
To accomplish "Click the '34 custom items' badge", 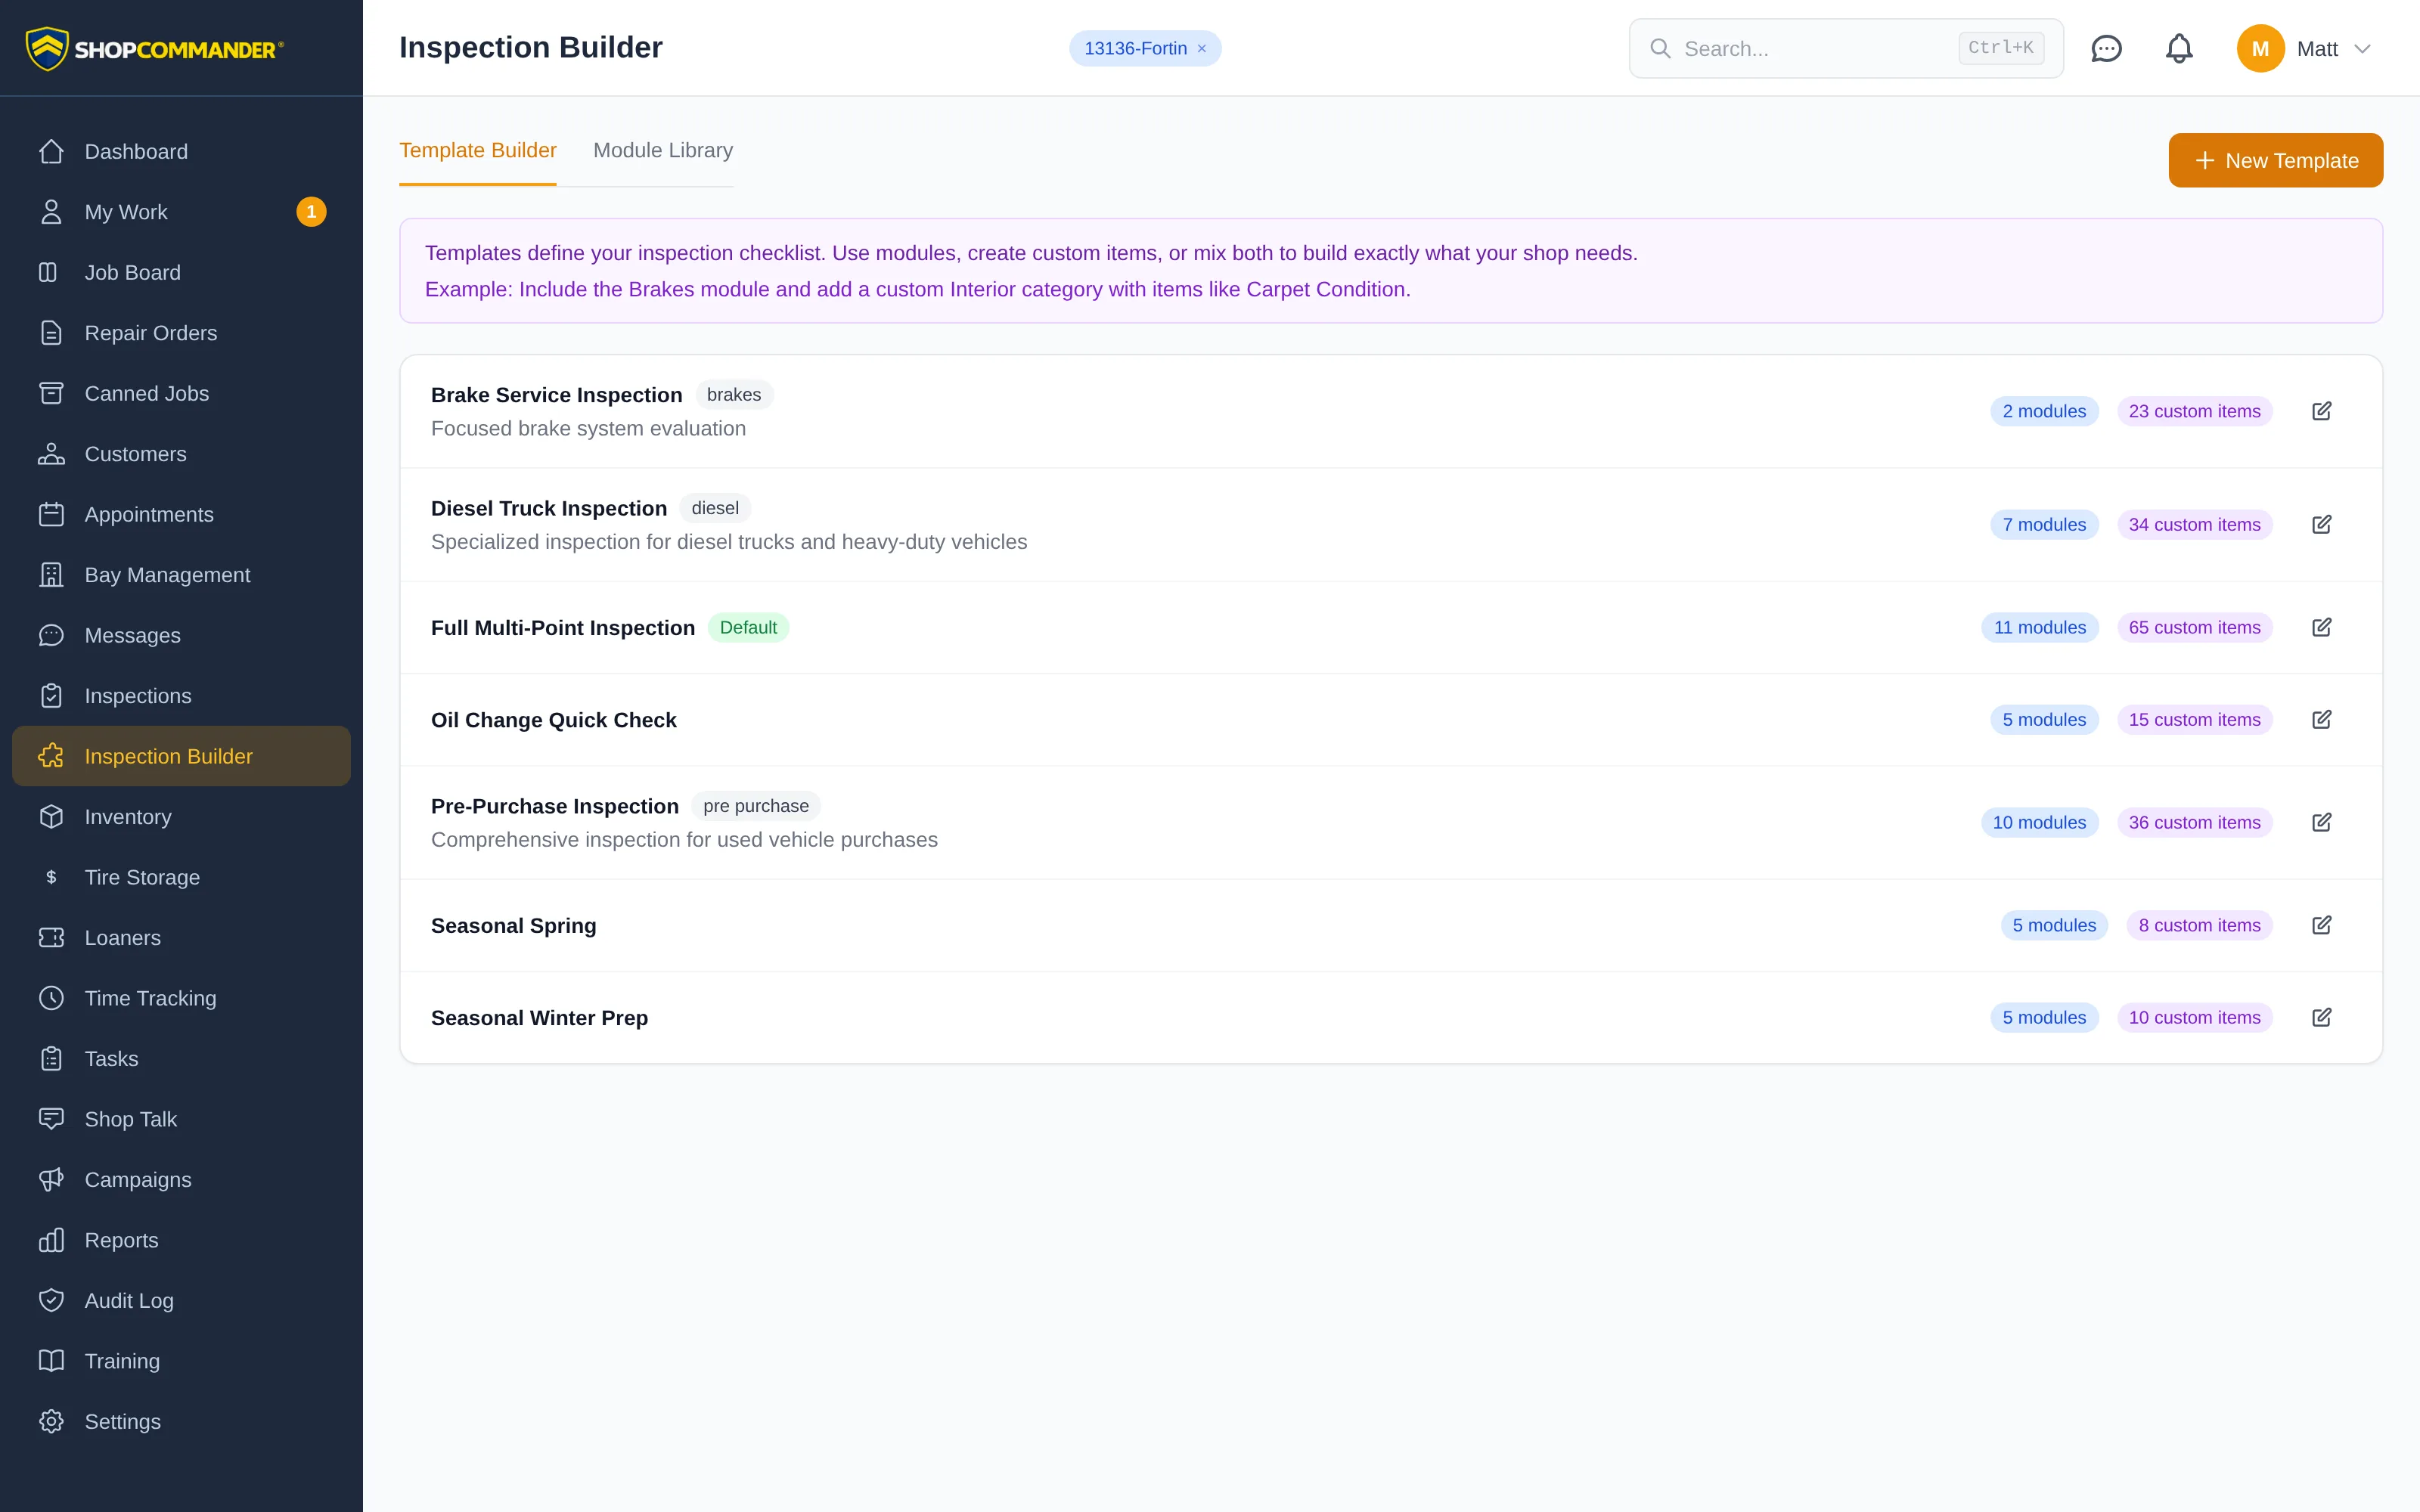I will point(2194,524).
